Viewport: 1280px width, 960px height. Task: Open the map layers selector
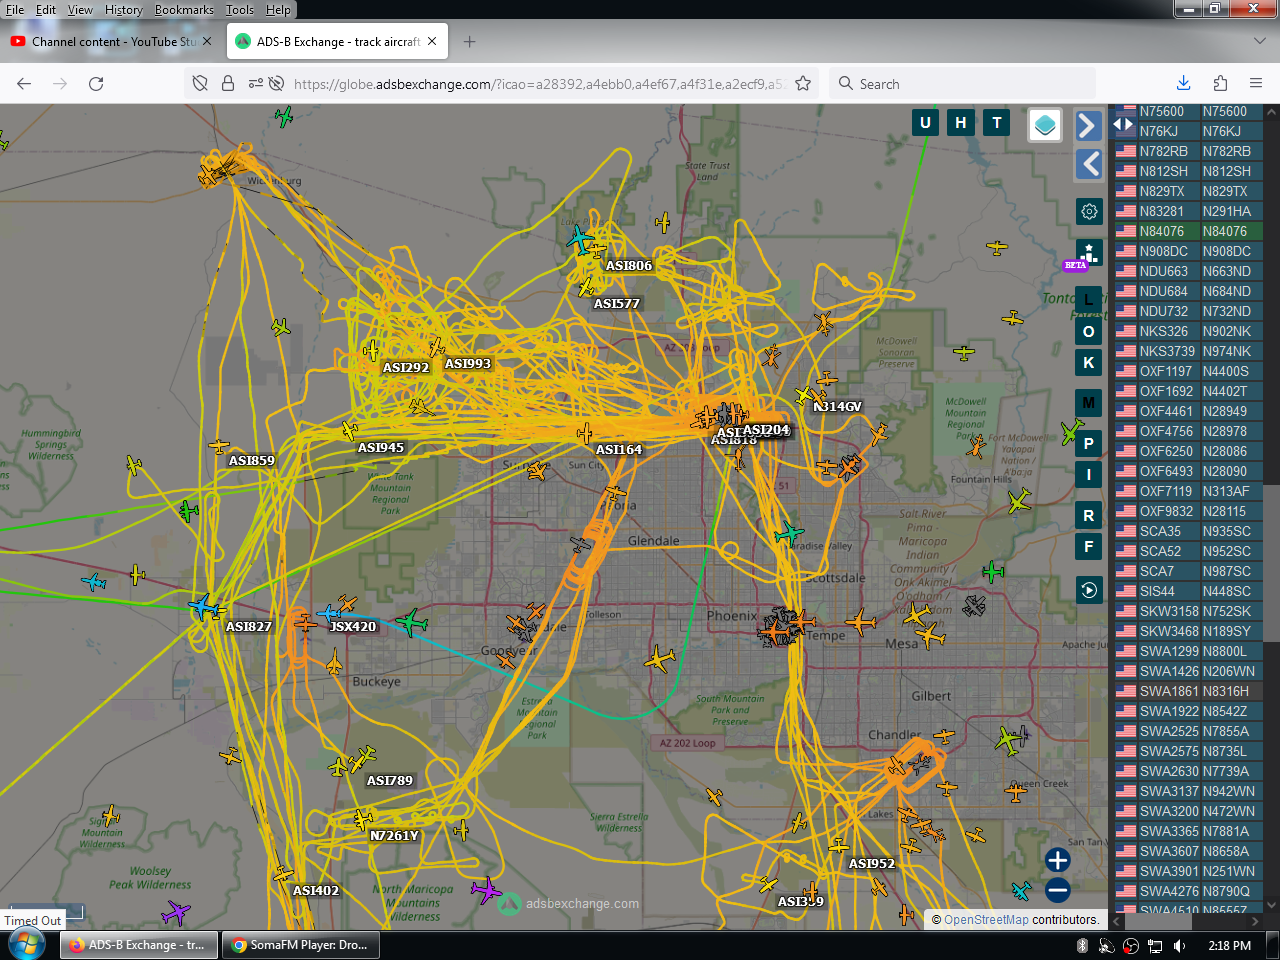pos(1045,125)
